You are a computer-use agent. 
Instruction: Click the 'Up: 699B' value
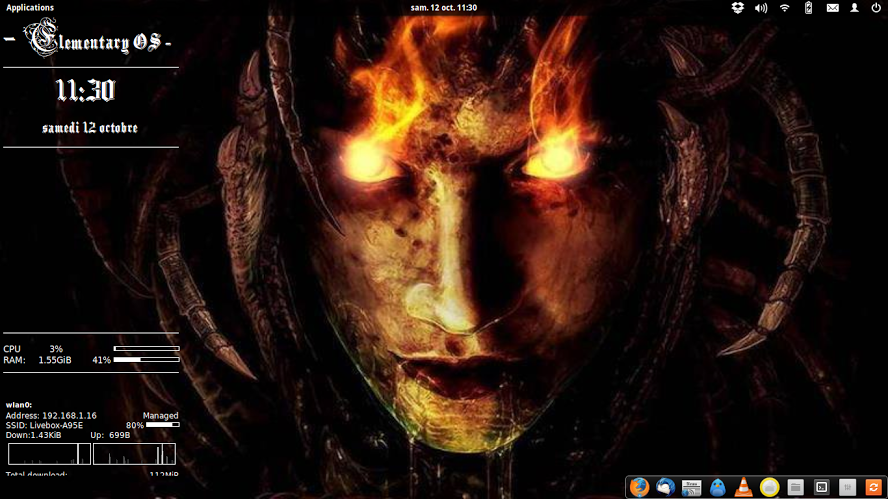point(110,435)
